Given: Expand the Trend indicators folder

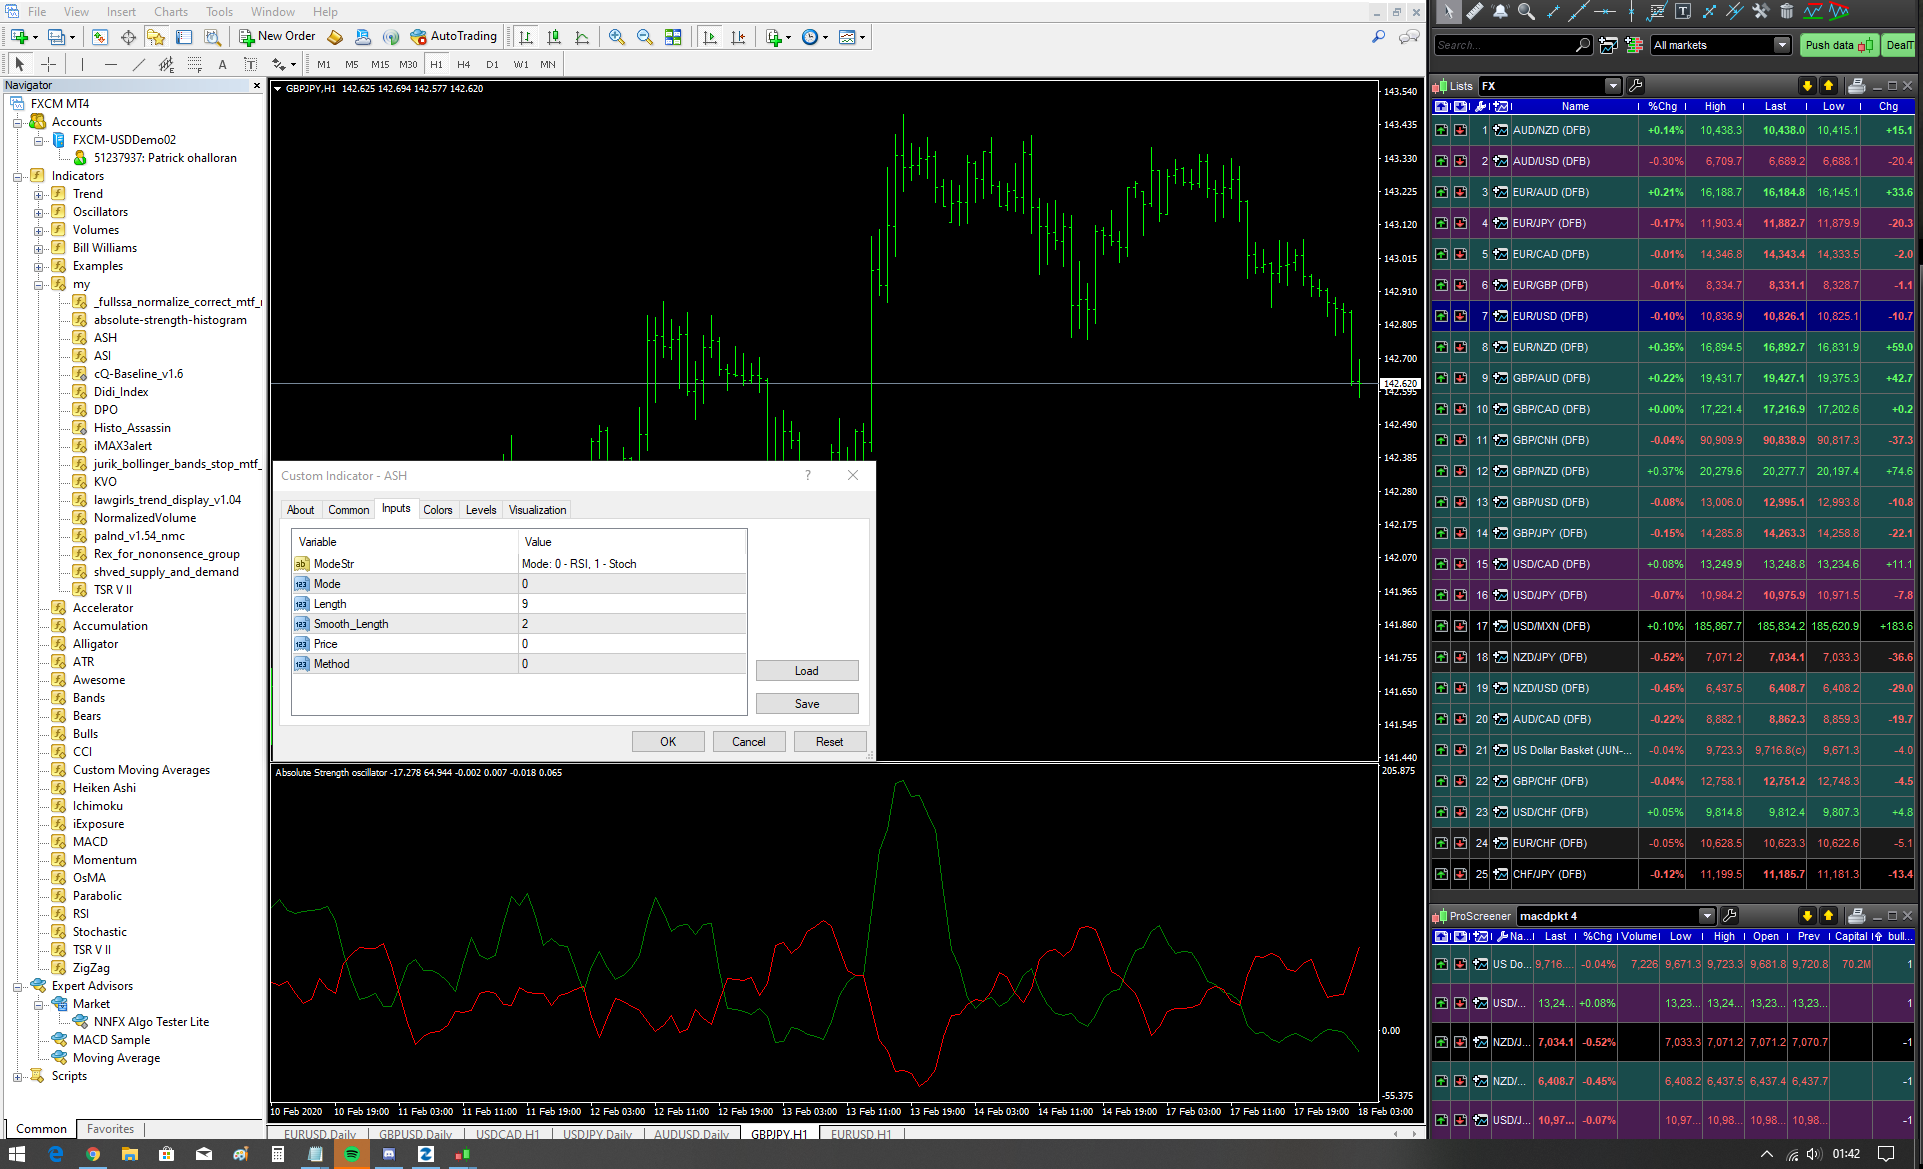Looking at the screenshot, I should [38, 194].
